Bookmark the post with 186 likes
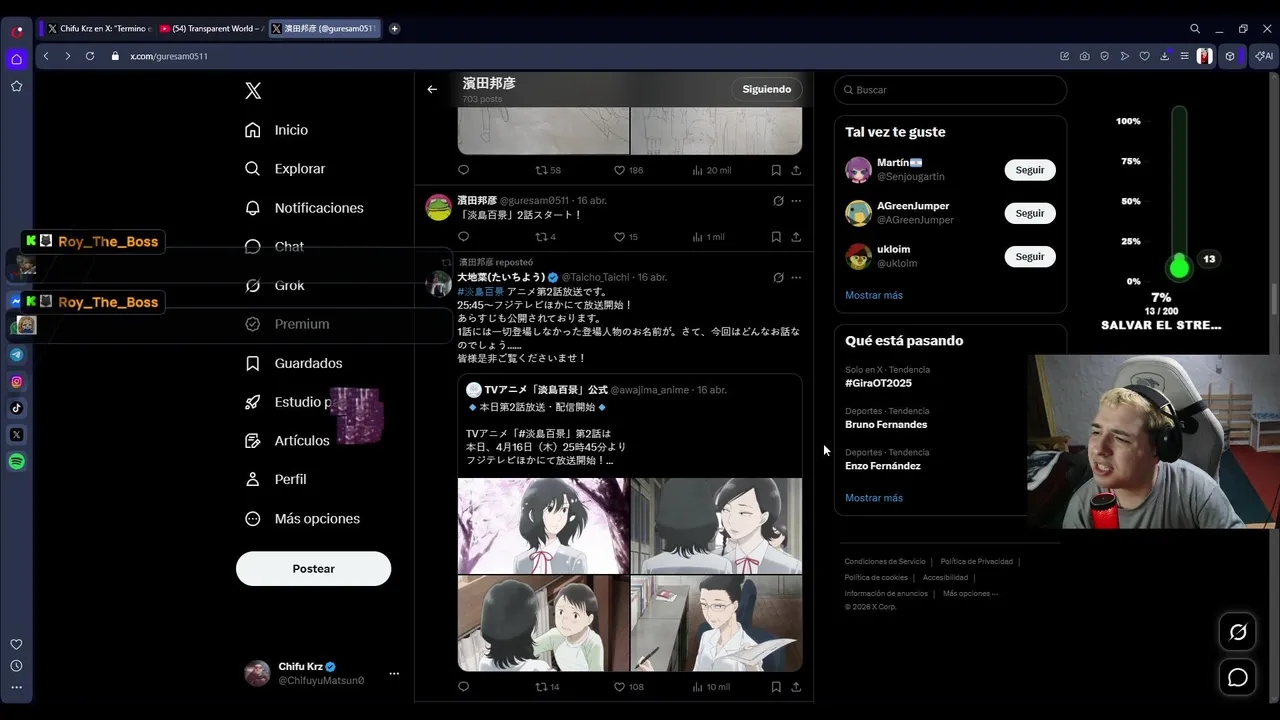 point(776,170)
